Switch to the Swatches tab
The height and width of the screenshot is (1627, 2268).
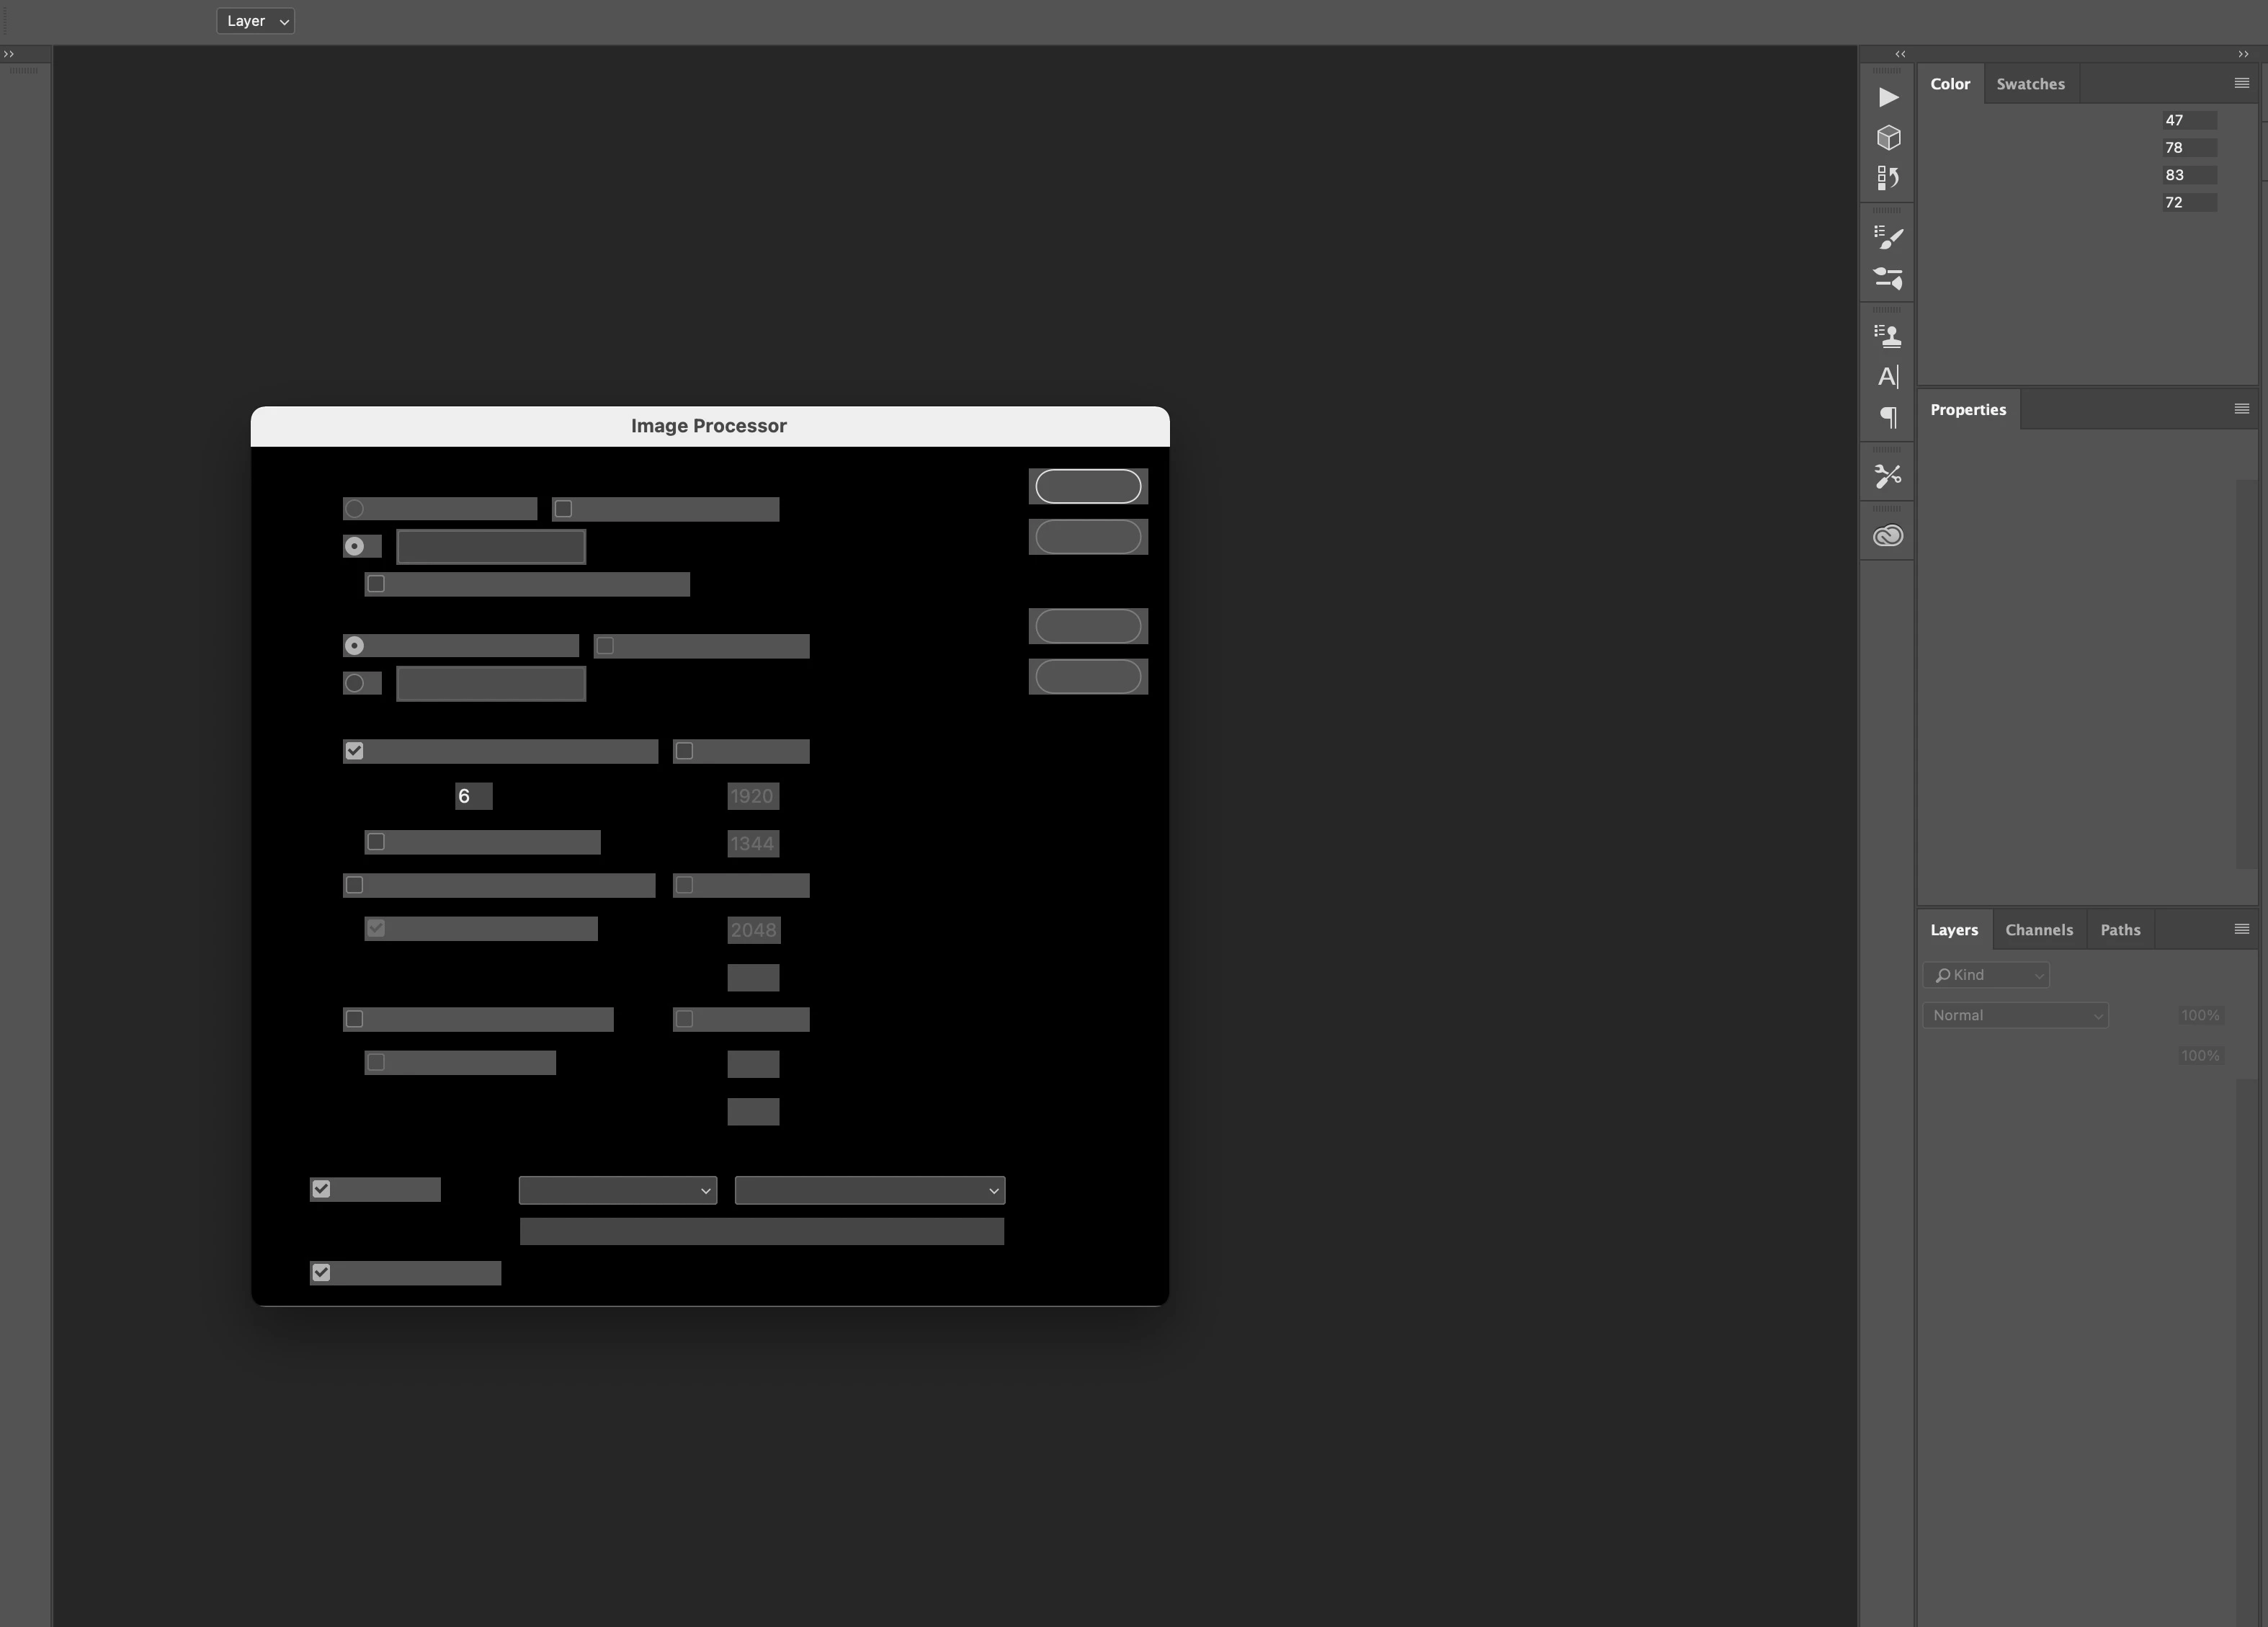coord(2030,84)
